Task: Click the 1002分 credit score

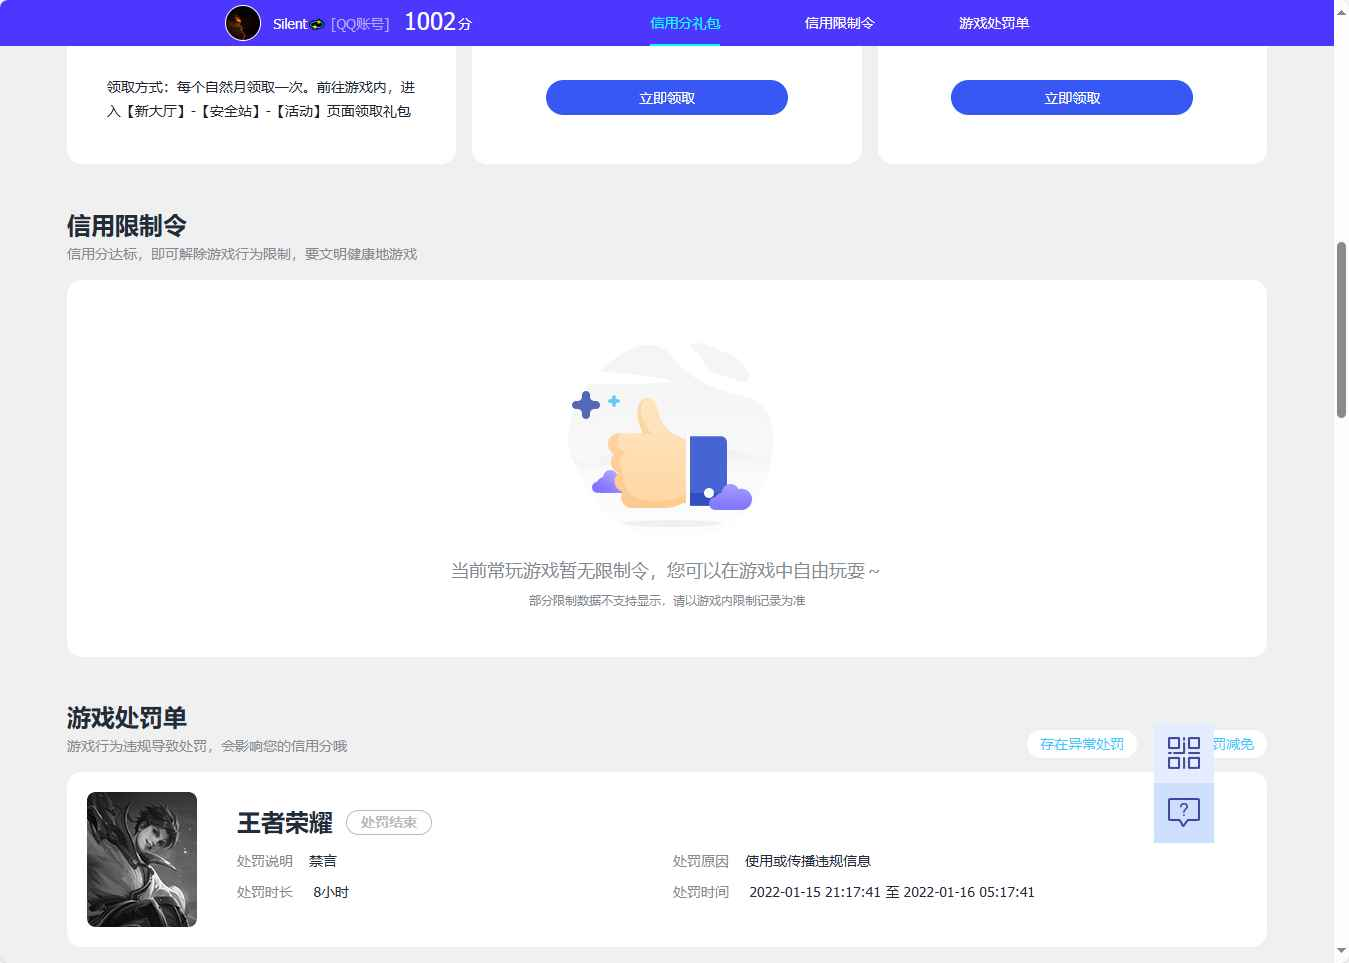Action: point(438,22)
